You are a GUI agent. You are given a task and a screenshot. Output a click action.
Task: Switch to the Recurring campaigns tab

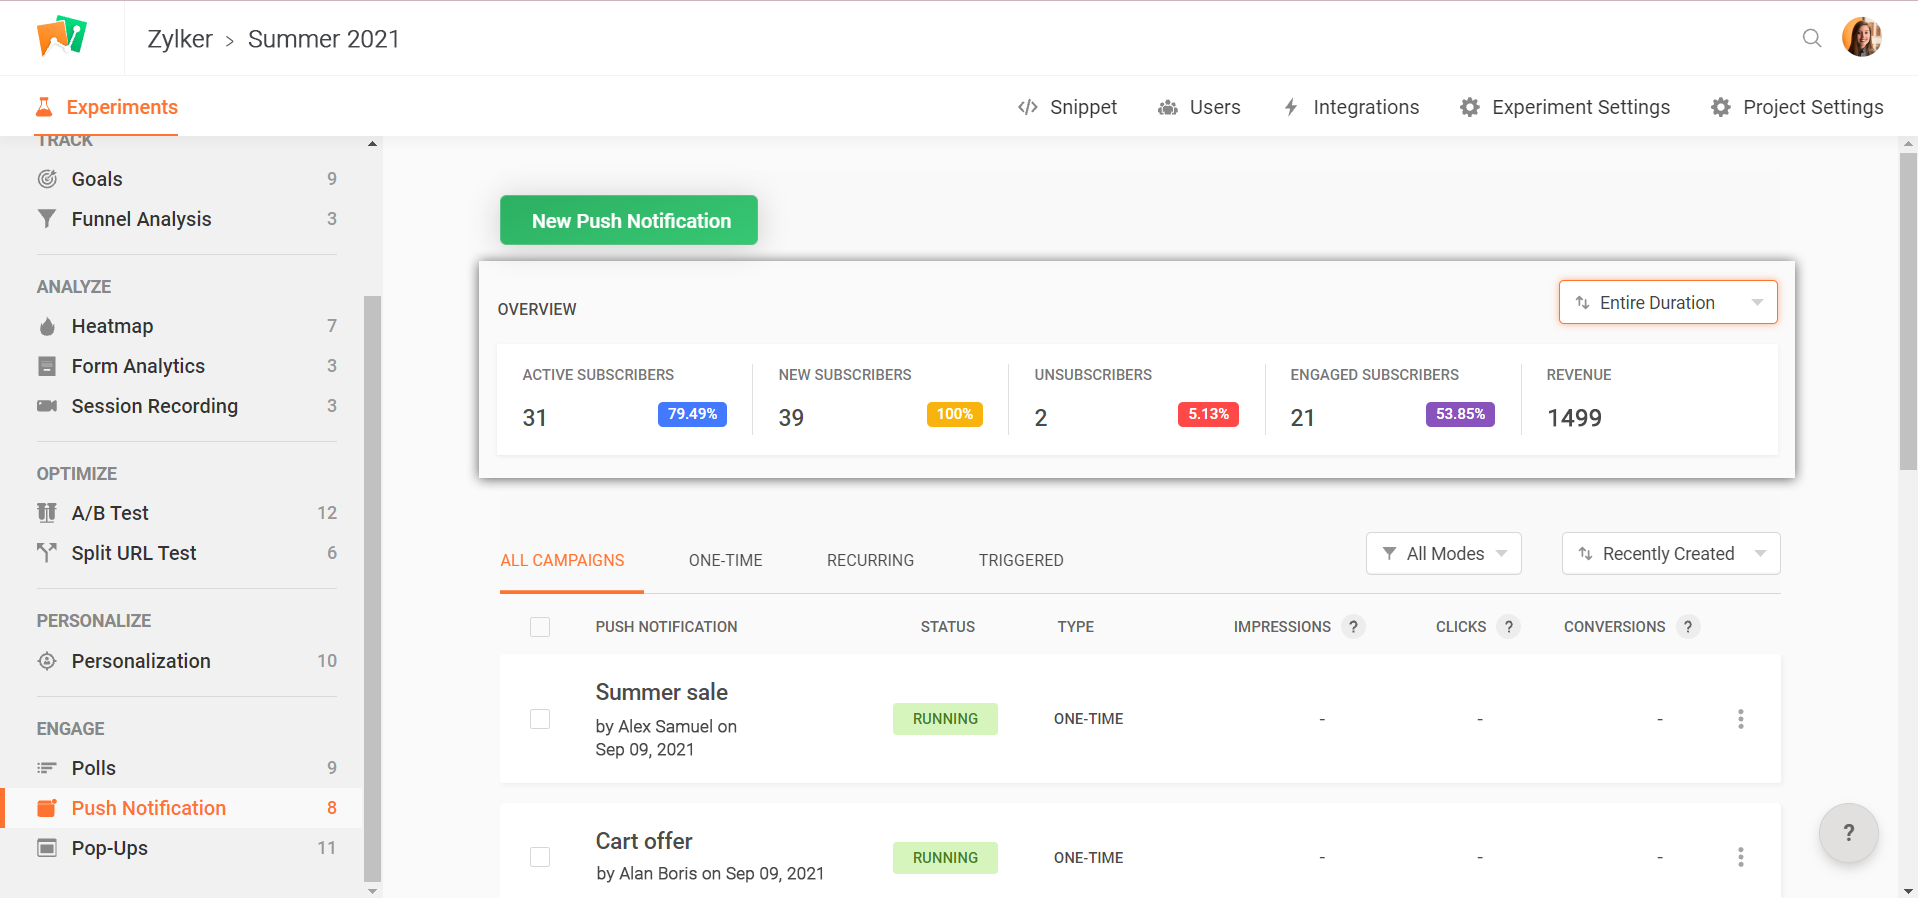(x=870, y=560)
